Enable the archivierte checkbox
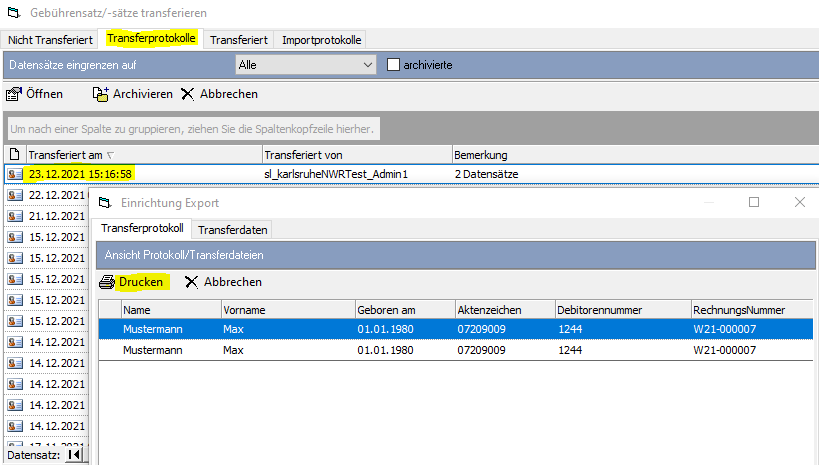This screenshot has height=465, width=819. [393, 64]
